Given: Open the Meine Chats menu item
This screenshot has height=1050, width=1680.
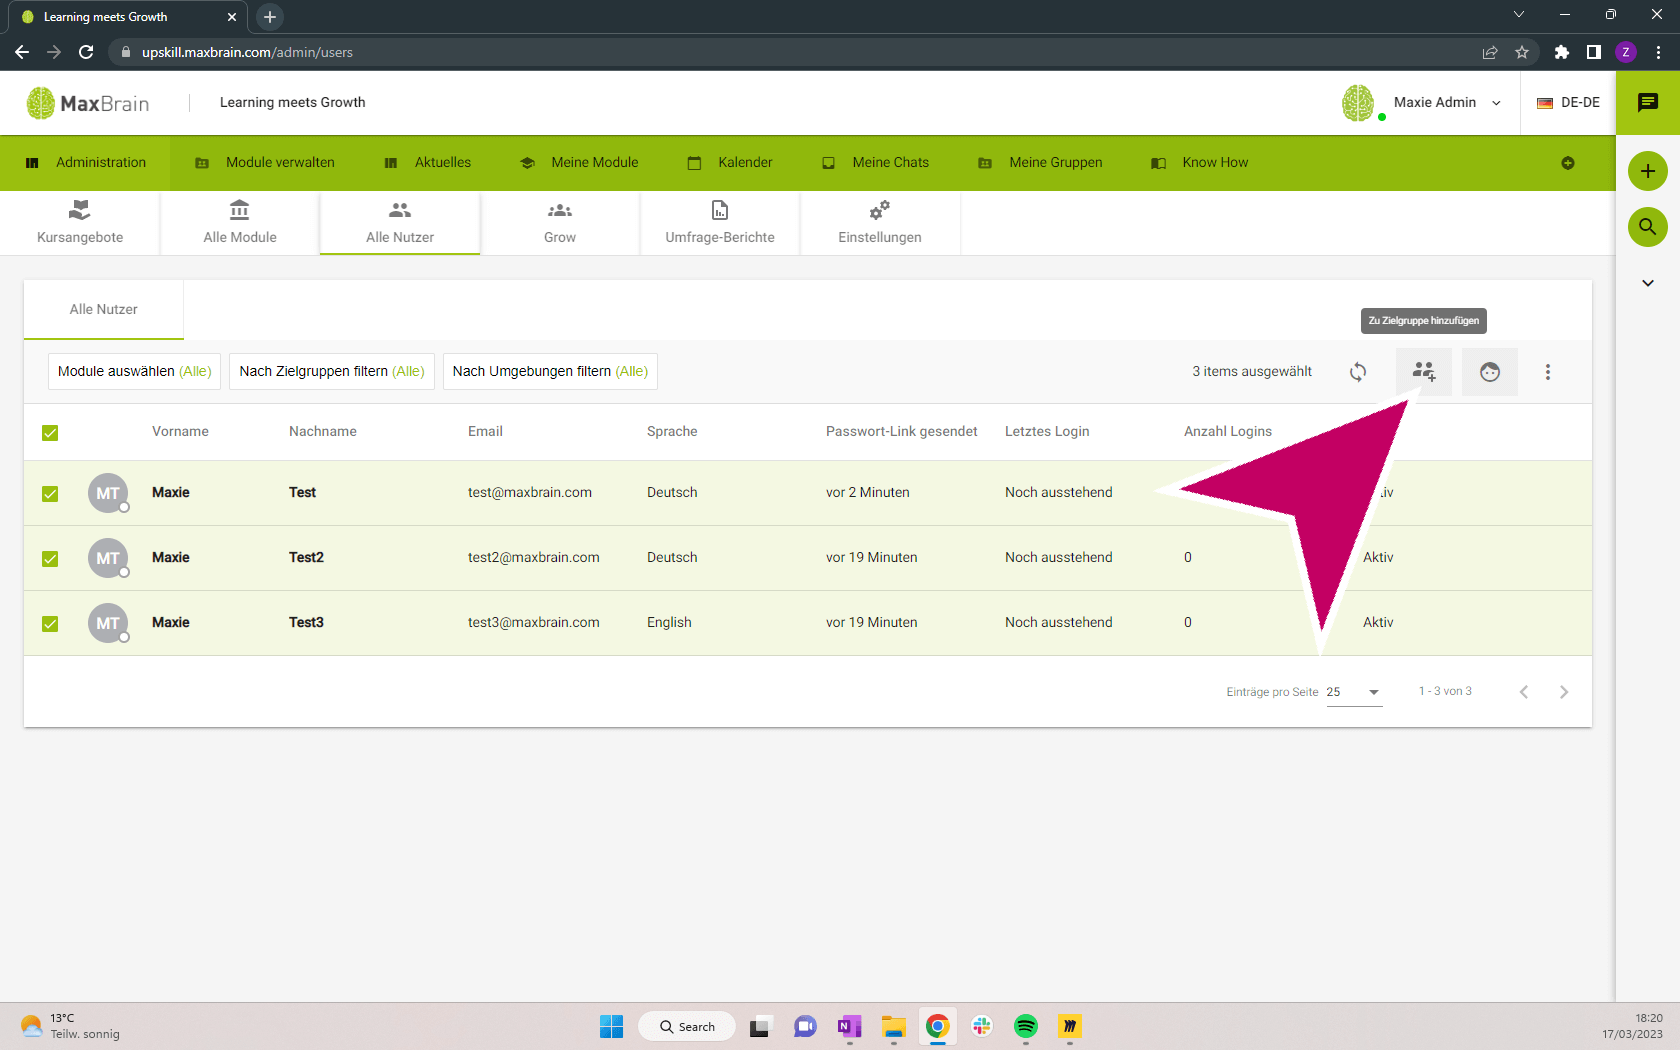Looking at the screenshot, I should (876, 163).
